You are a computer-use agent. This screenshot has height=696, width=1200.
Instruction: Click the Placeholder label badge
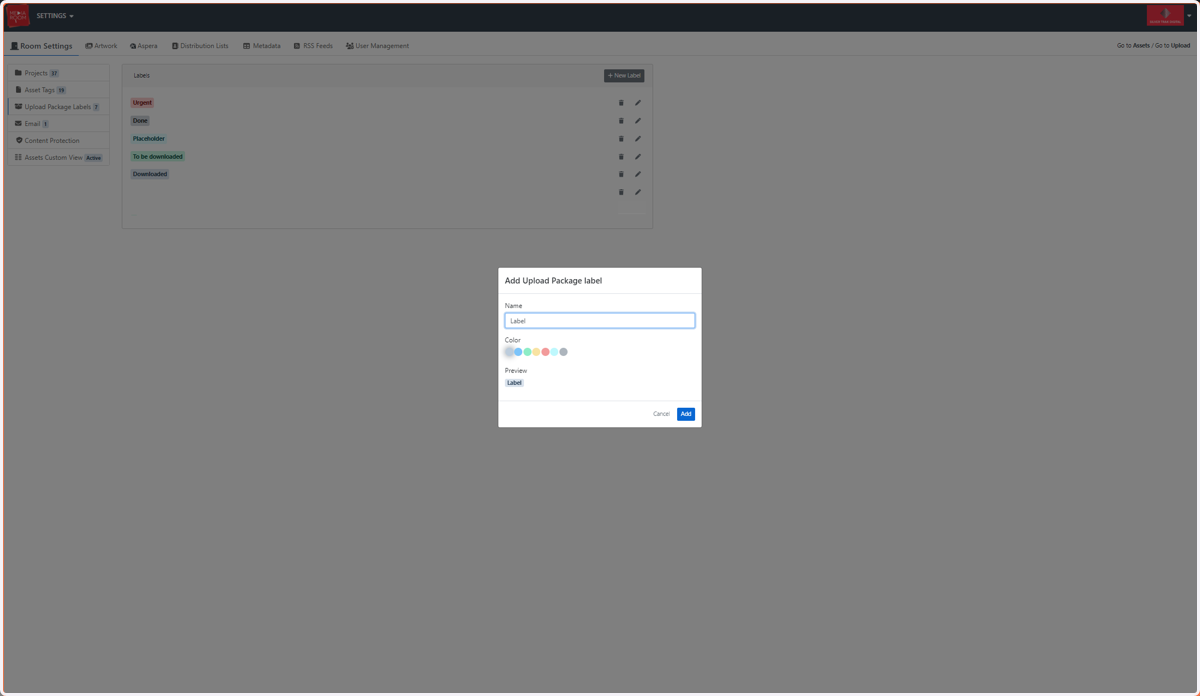click(149, 139)
